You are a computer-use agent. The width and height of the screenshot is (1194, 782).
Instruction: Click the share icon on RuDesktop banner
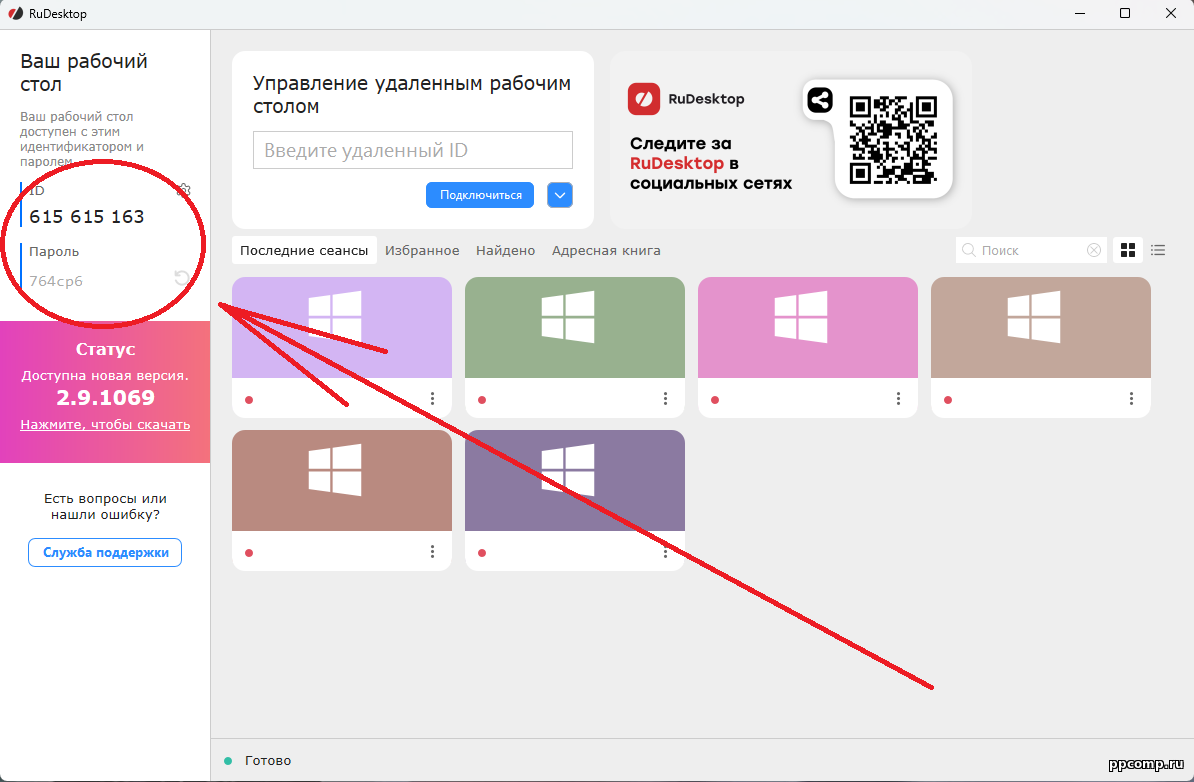tap(819, 100)
